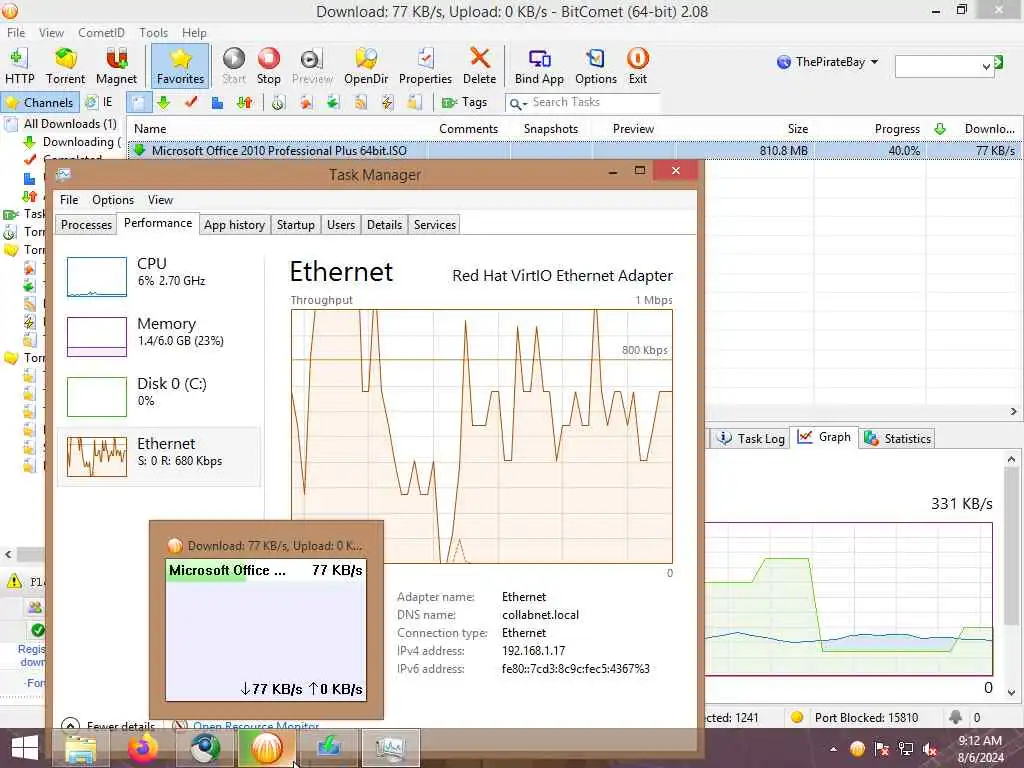Click the Comments column header
Image resolution: width=1024 pixels, height=768 pixels.
pyautogui.click(x=468, y=129)
